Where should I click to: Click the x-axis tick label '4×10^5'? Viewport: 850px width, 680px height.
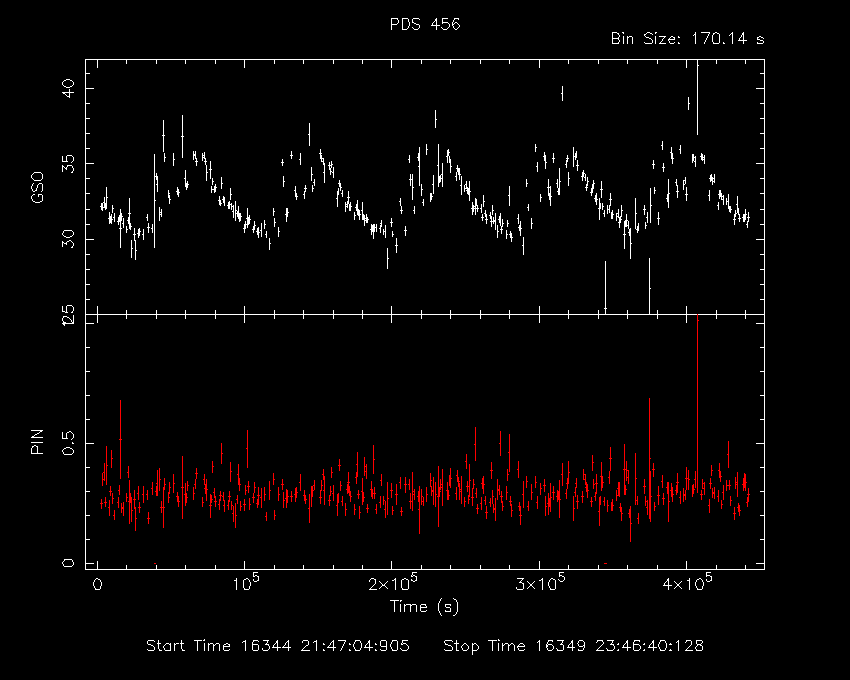[687, 584]
